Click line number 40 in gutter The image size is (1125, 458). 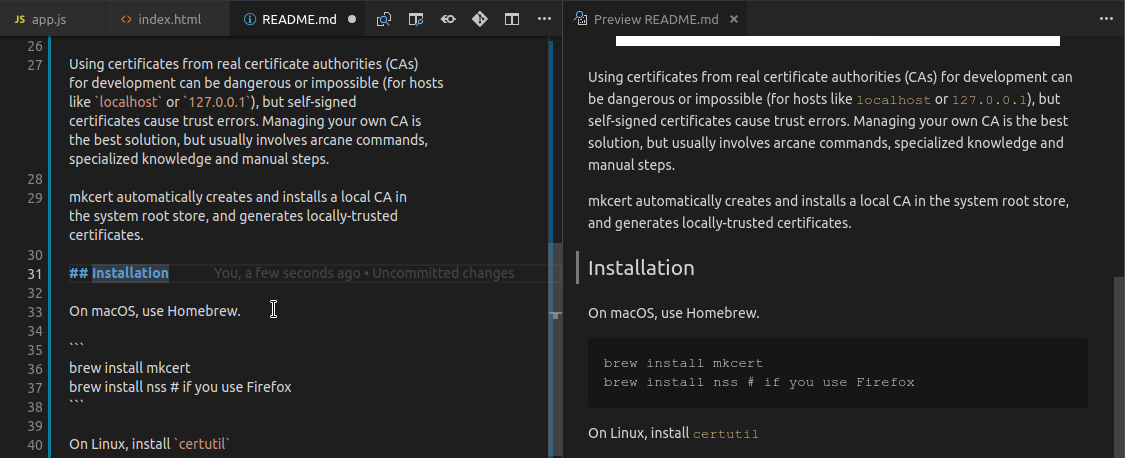tap(34, 444)
